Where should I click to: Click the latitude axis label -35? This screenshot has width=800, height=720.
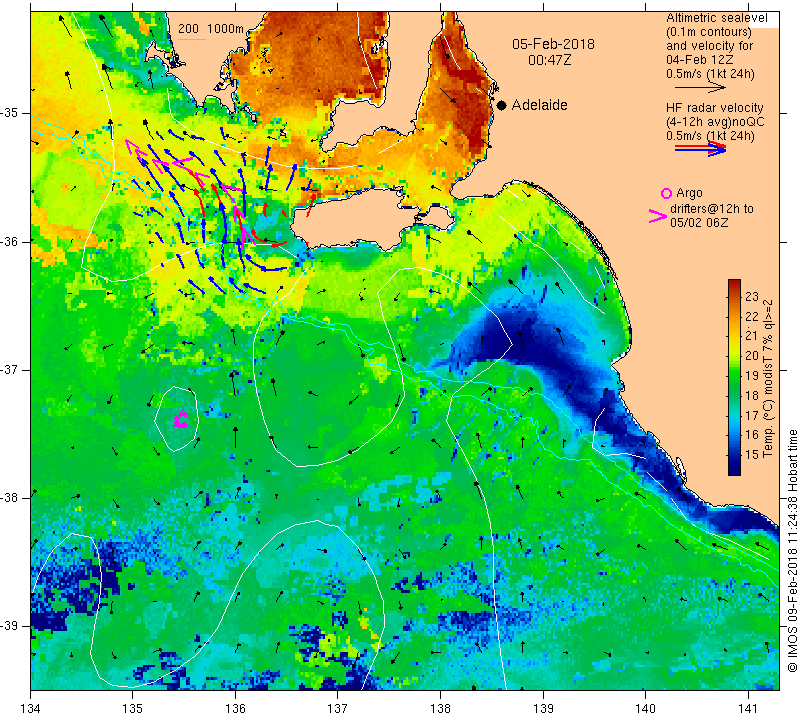(11, 113)
